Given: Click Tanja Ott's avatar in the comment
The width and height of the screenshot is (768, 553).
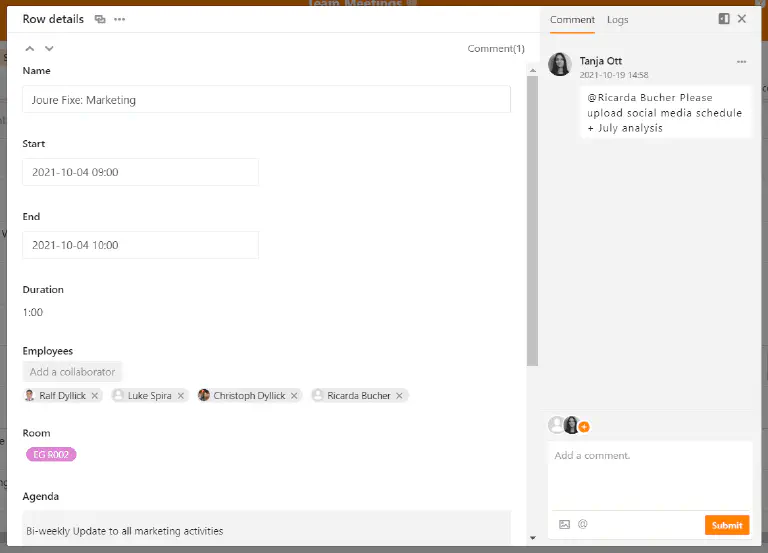Looking at the screenshot, I should point(560,64).
